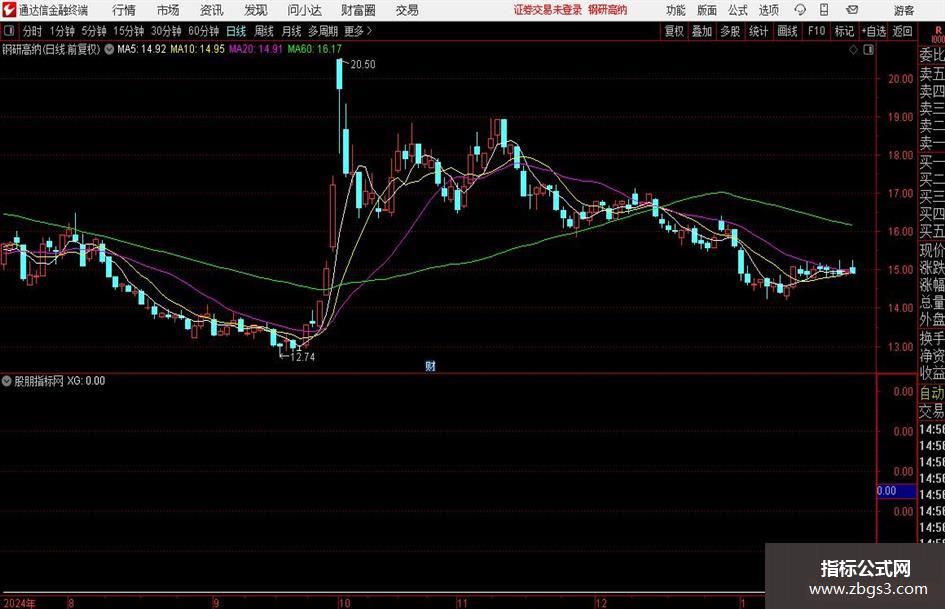Click the 20.00 price axis label
Viewport: 945px width, 609px height.
[x=900, y=78]
